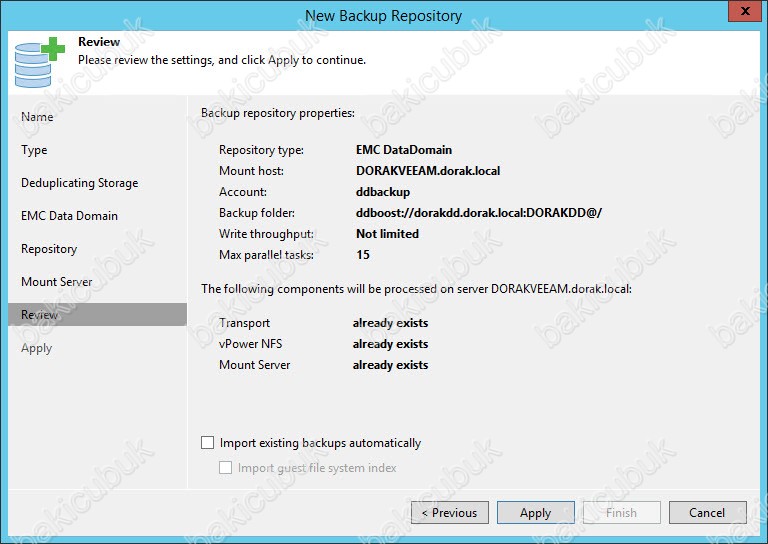Click the 'Please review the settings' instruction text

pyautogui.click(x=222, y=60)
